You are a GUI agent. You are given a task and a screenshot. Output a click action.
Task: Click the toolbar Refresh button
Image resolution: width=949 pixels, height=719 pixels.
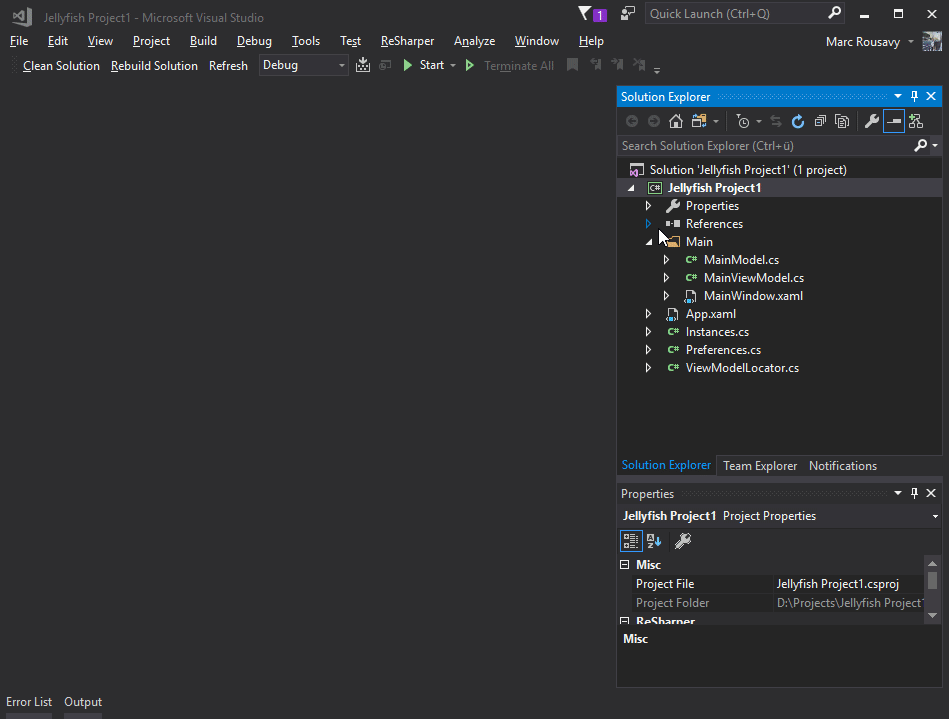coord(228,65)
